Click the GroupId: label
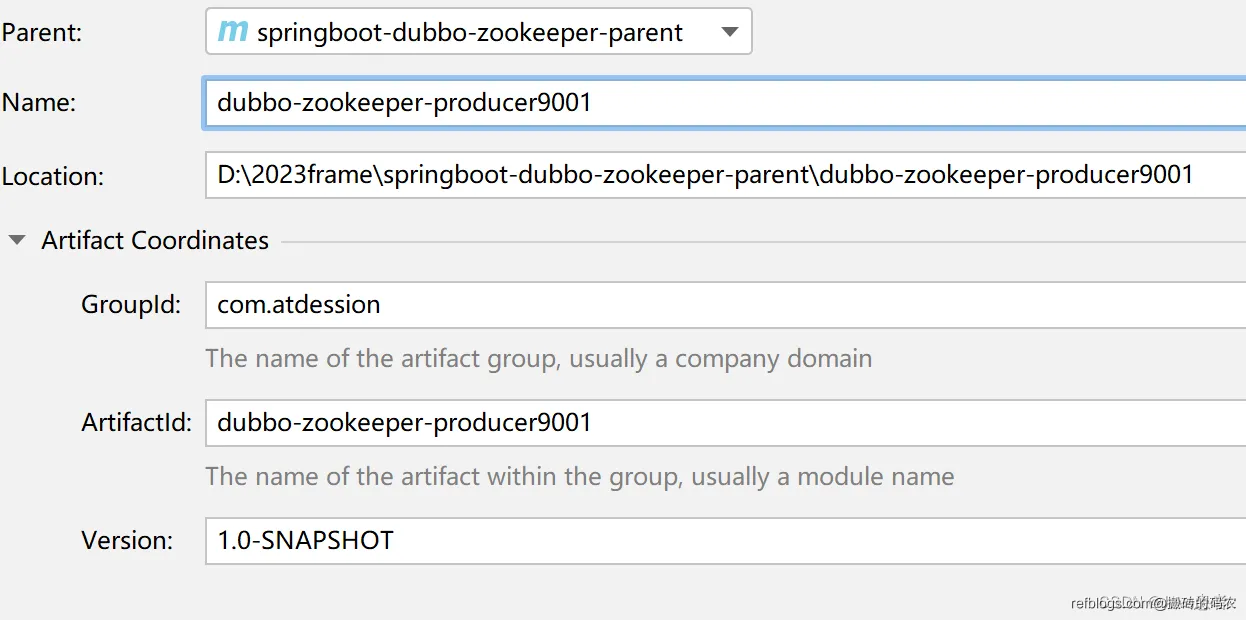Screen dimensions: 1246x620 [x=131, y=304]
